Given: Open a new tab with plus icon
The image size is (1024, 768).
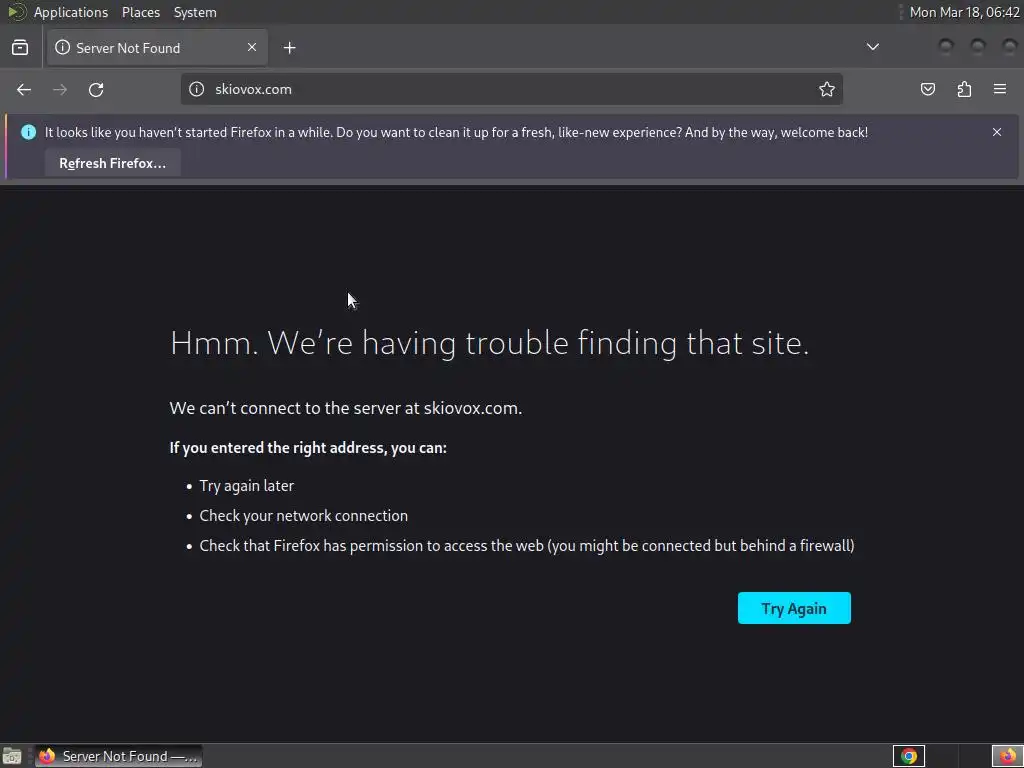Looking at the screenshot, I should [290, 48].
